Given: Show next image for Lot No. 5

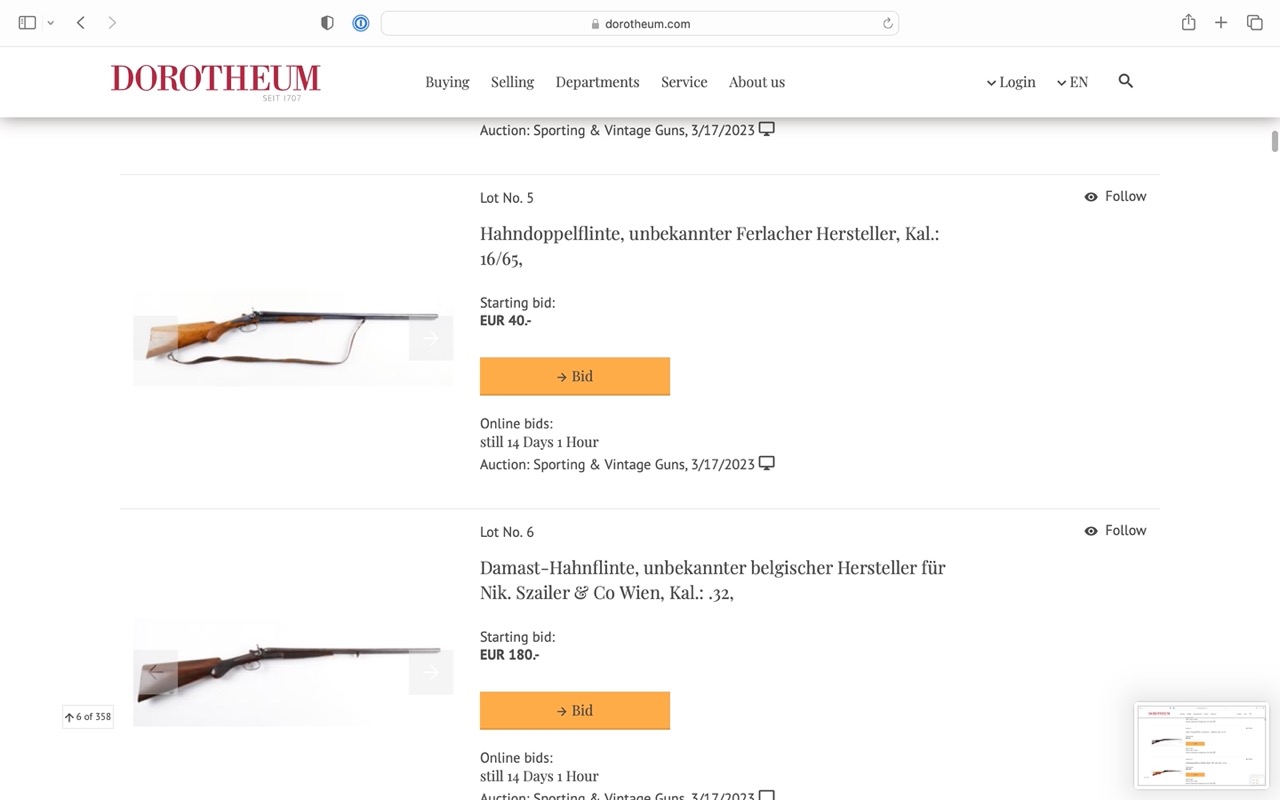Looking at the screenshot, I should (431, 338).
